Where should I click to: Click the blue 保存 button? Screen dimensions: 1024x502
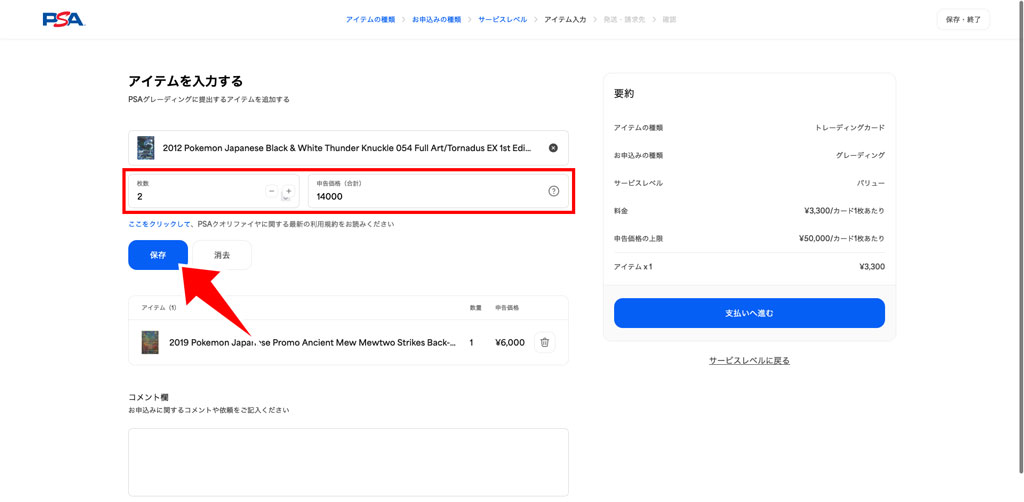(158, 255)
